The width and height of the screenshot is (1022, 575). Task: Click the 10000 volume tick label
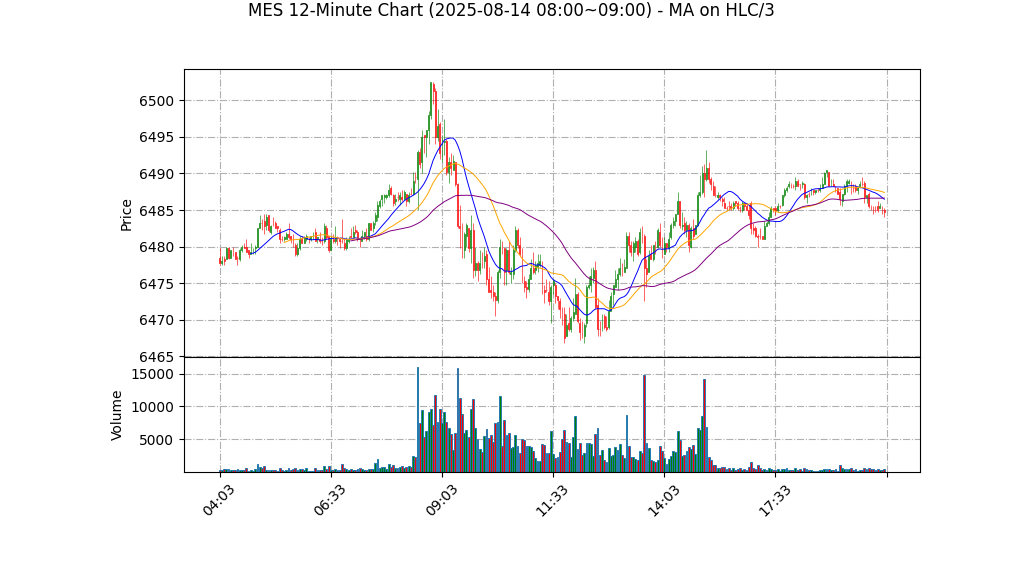(153, 407)
